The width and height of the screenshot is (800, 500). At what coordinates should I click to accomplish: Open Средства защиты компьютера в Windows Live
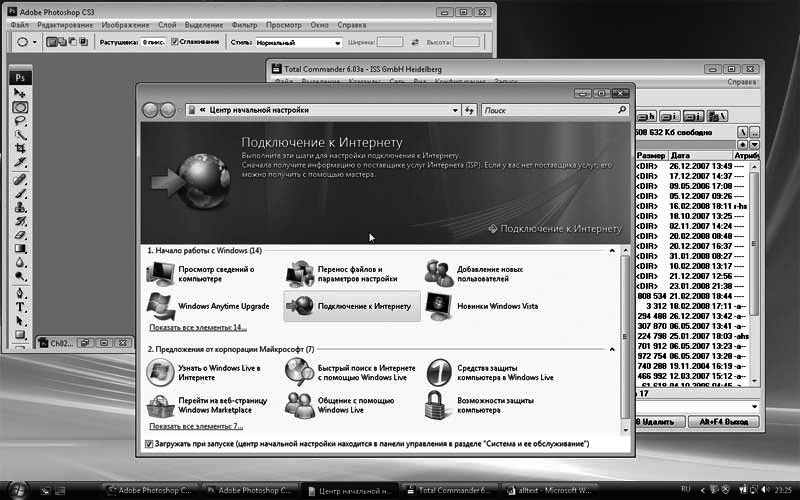[489, 372]
